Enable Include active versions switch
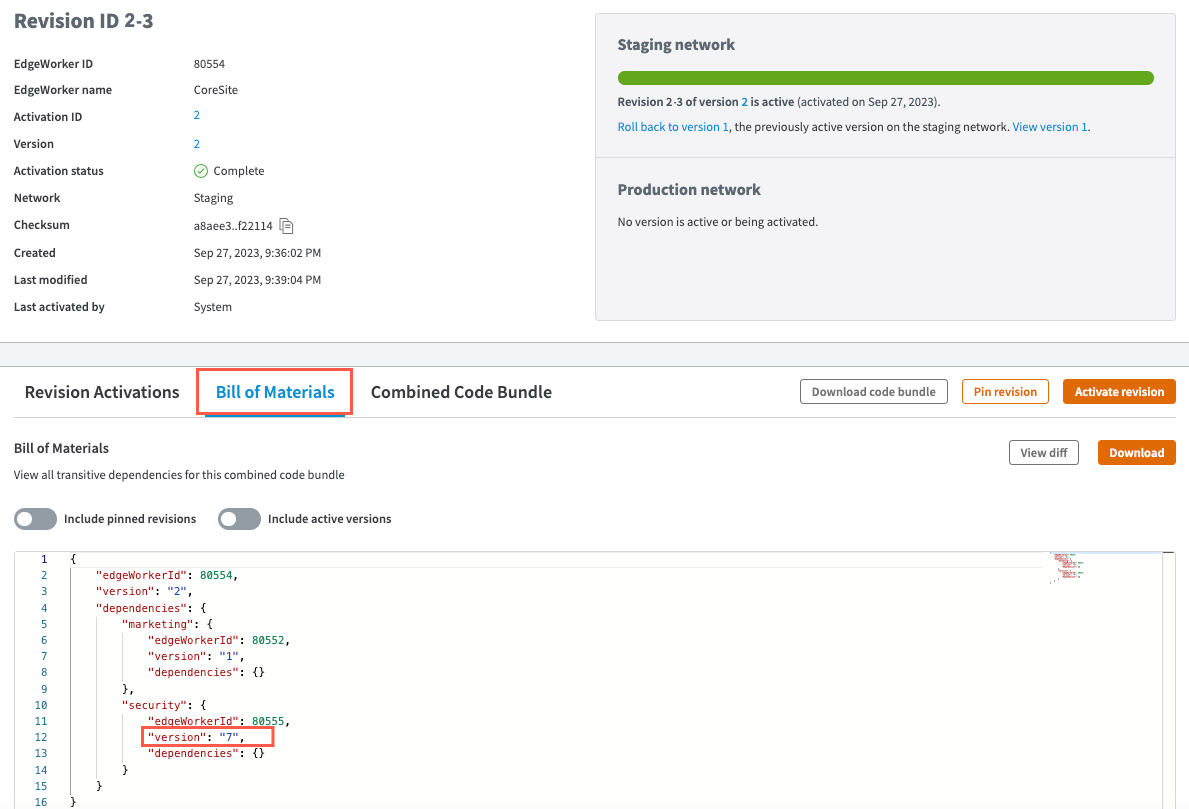The width and height of the screenshot is (1189, 809). (240, 519)
